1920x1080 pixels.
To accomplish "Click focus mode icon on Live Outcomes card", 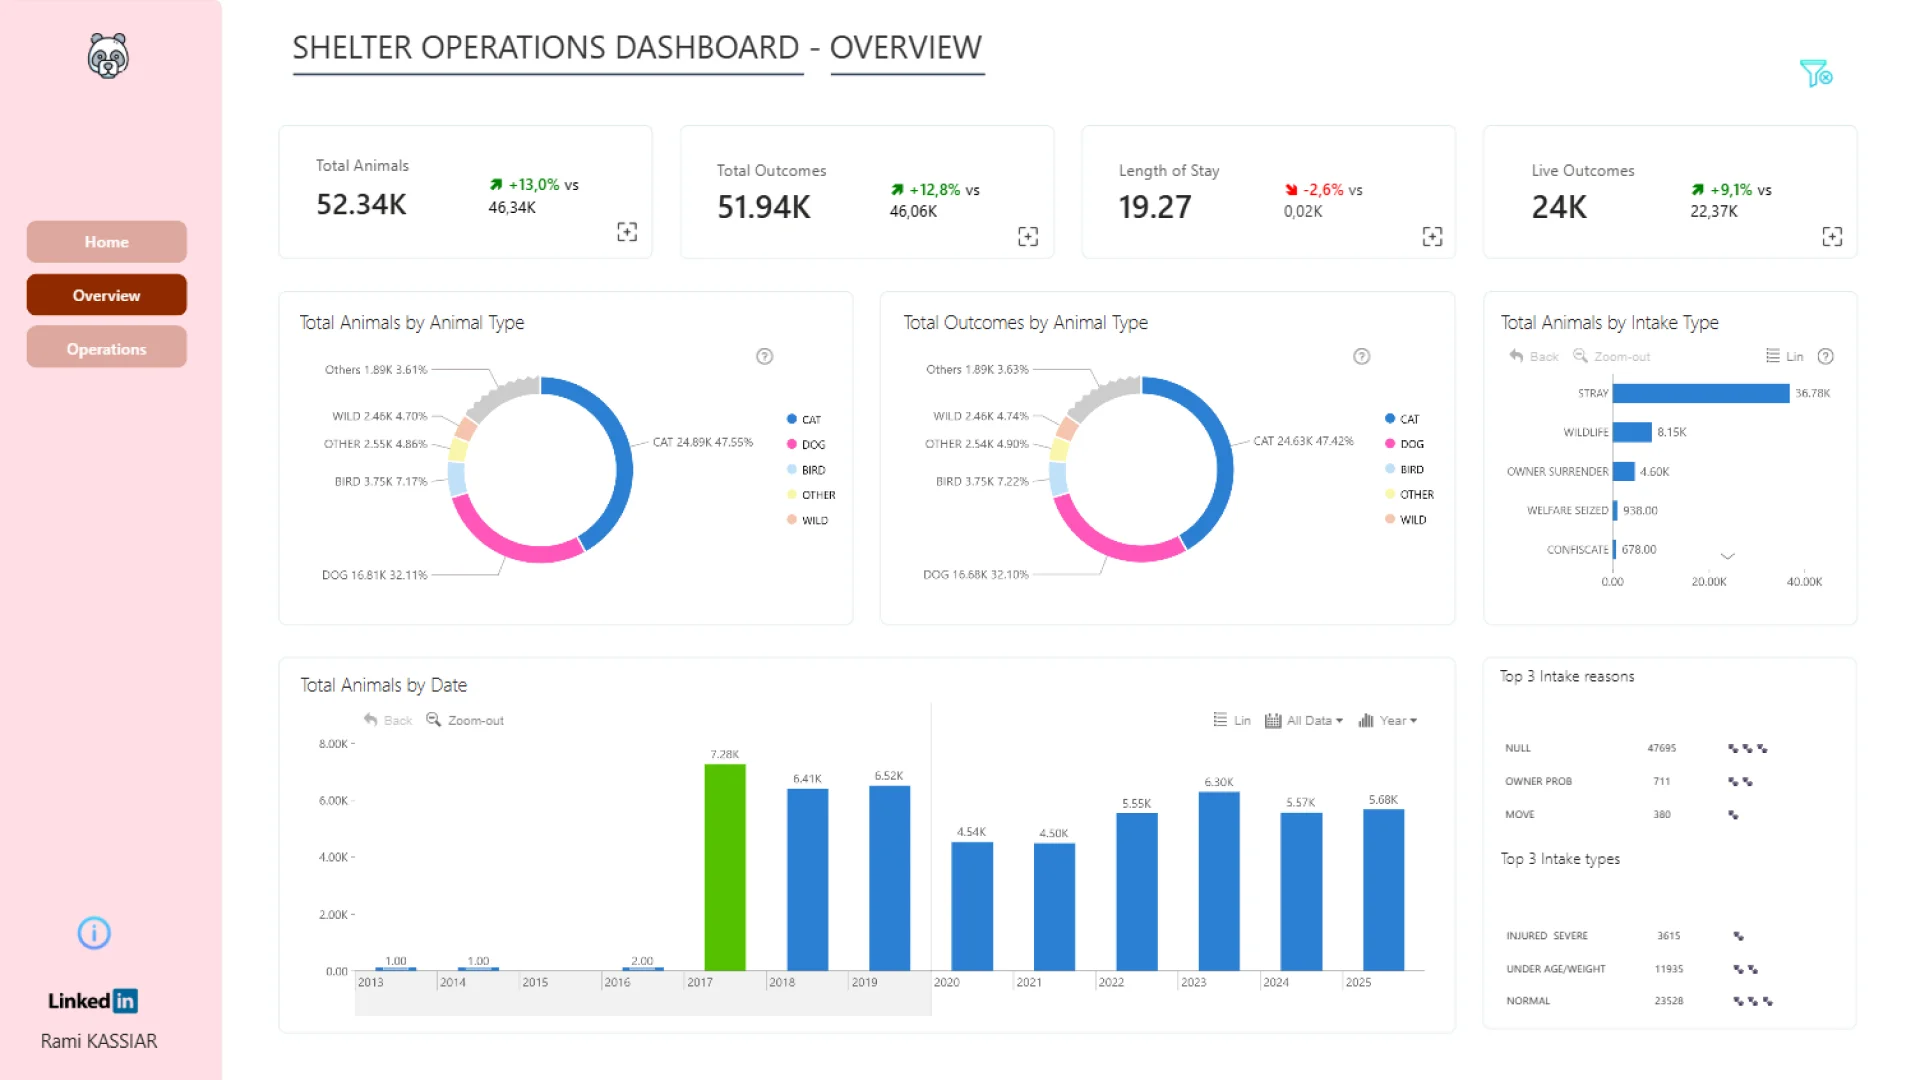I will [x=1832, y=237].
